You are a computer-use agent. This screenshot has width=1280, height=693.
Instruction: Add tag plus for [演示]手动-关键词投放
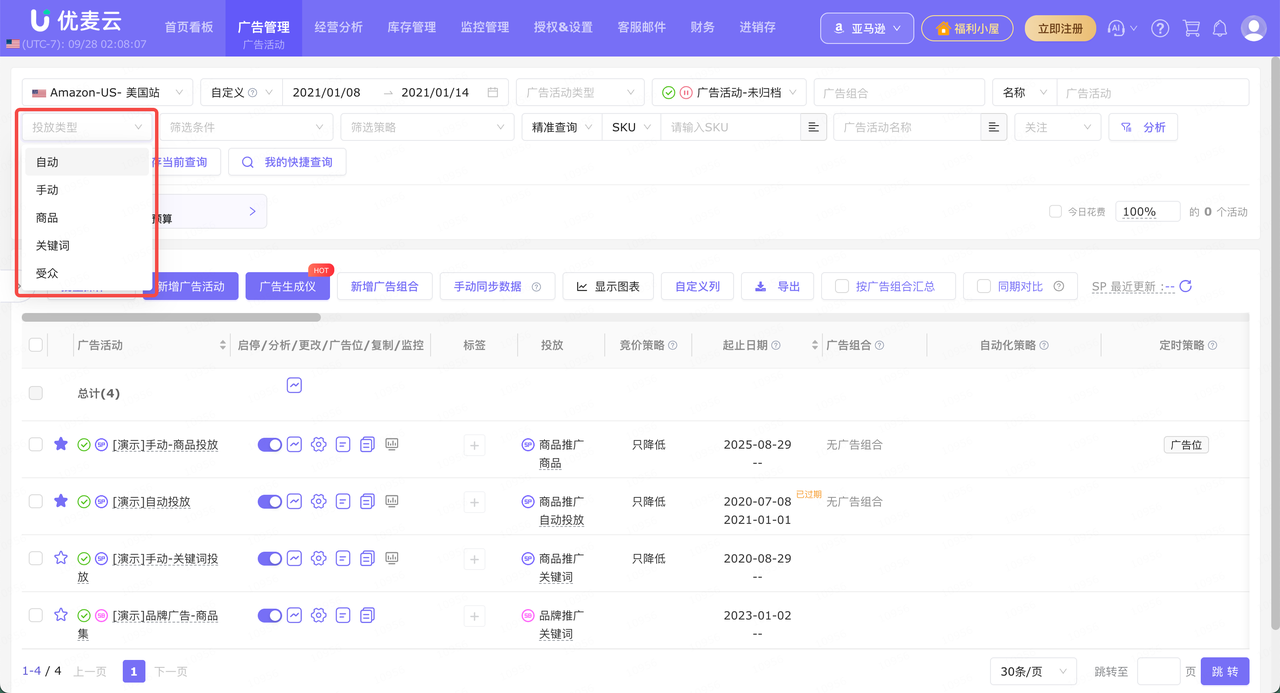(x=474, y=559)
